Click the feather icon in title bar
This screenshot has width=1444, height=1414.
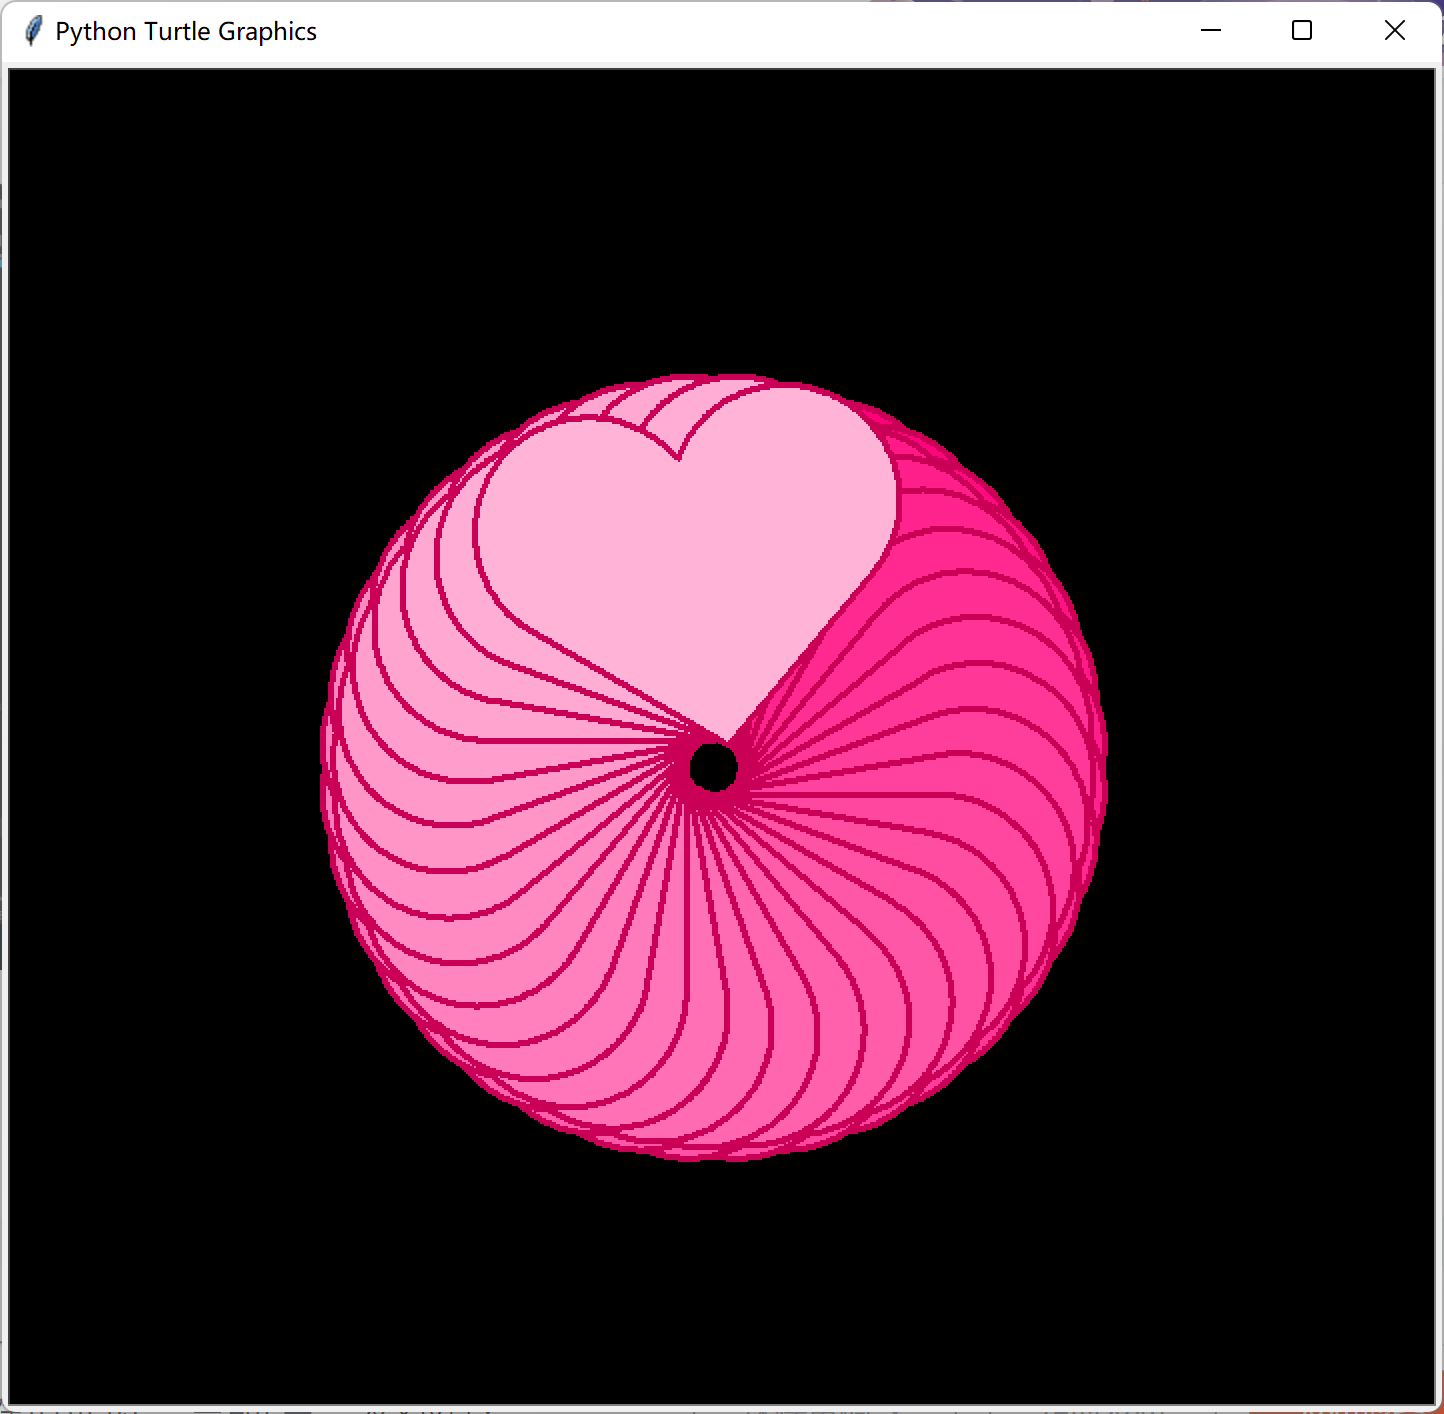(33, 31)
